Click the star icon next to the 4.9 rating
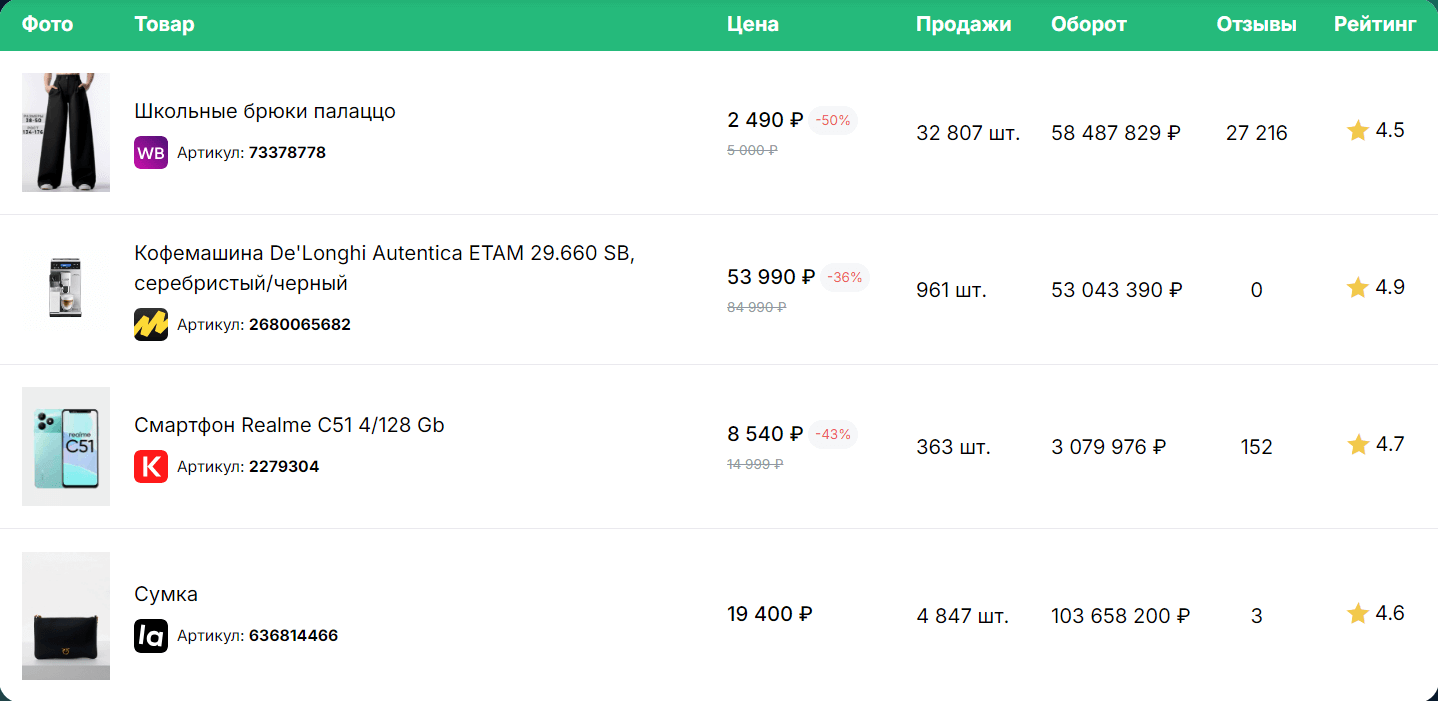 click(x=1357, y=287)
